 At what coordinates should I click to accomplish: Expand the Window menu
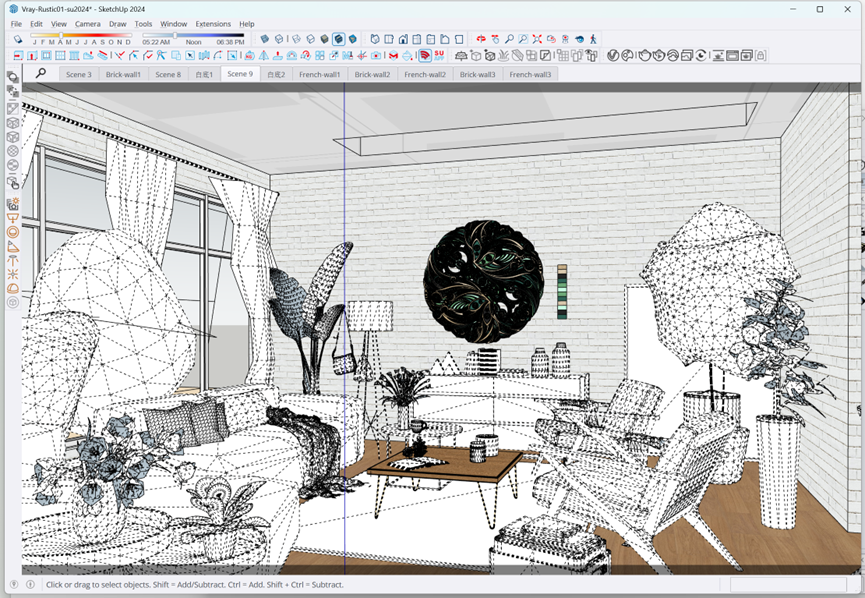click(173, 23)
